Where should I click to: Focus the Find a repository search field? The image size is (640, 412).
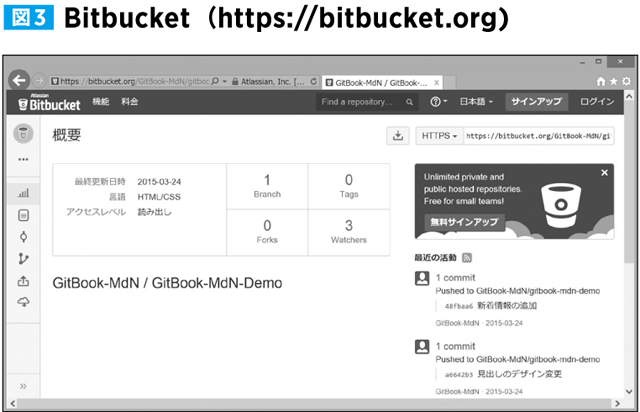366,102
